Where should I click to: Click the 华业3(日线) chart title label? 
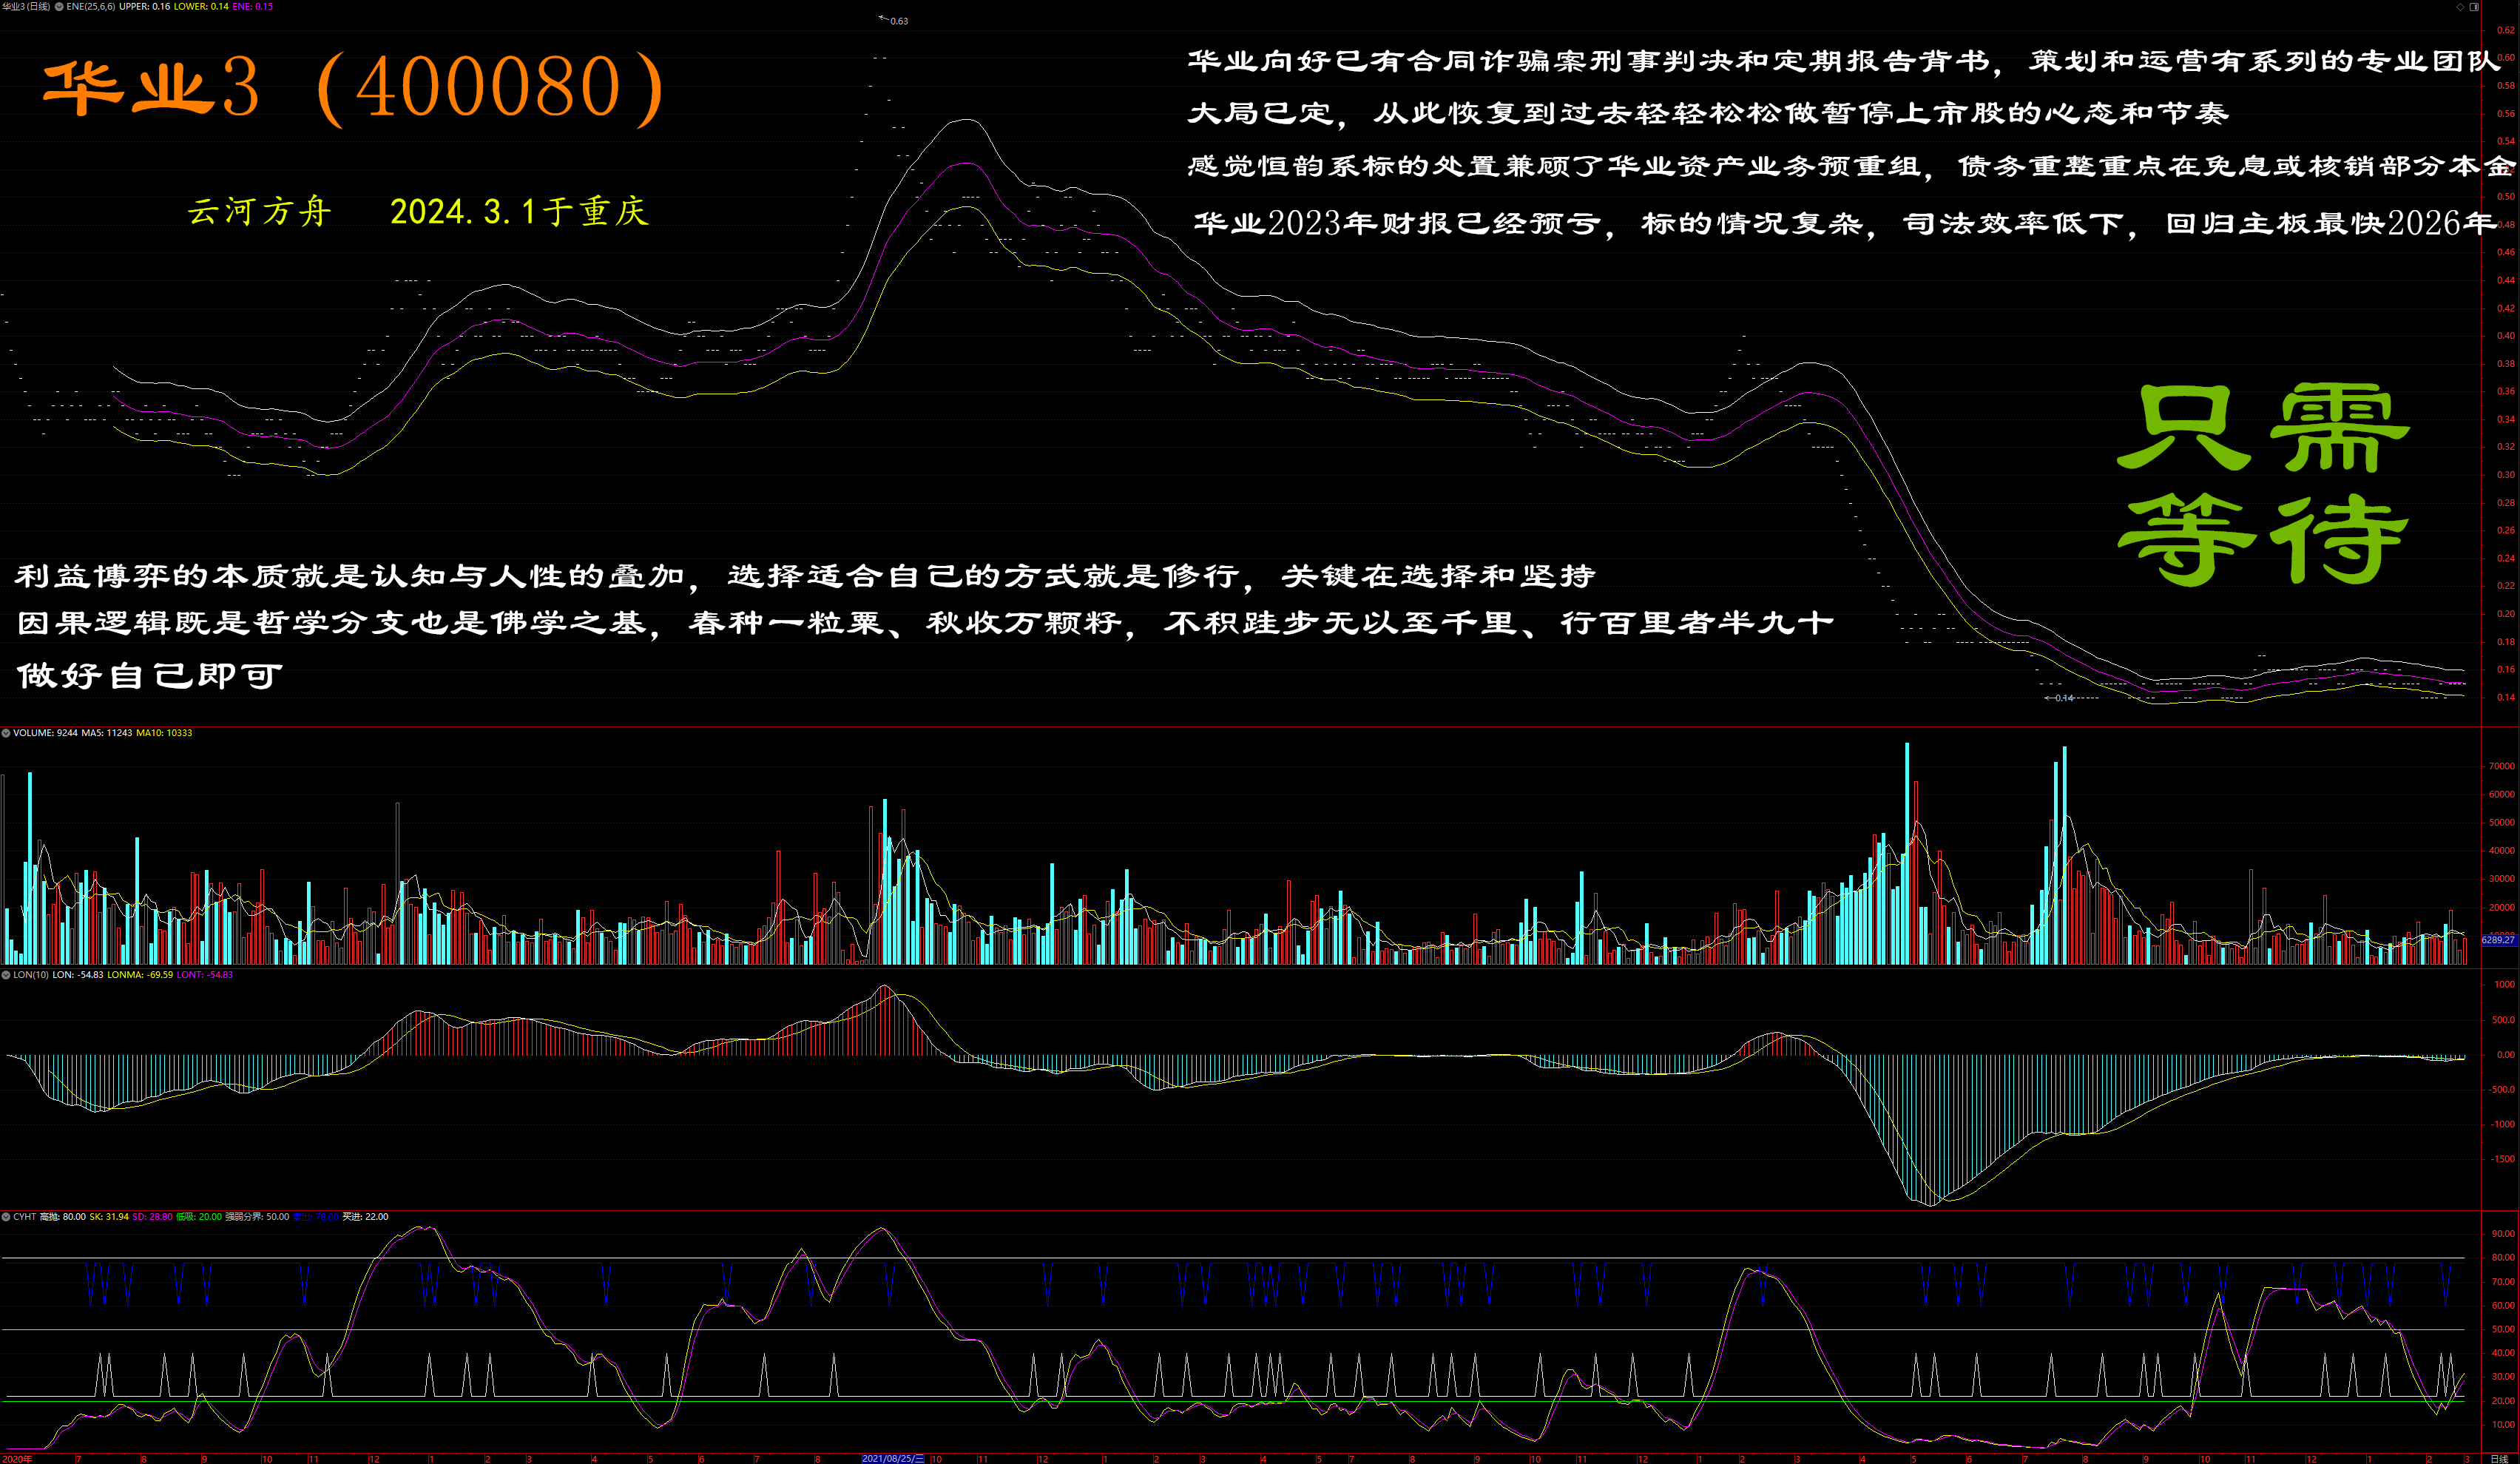pyautogui.click(x=26, y=6)
